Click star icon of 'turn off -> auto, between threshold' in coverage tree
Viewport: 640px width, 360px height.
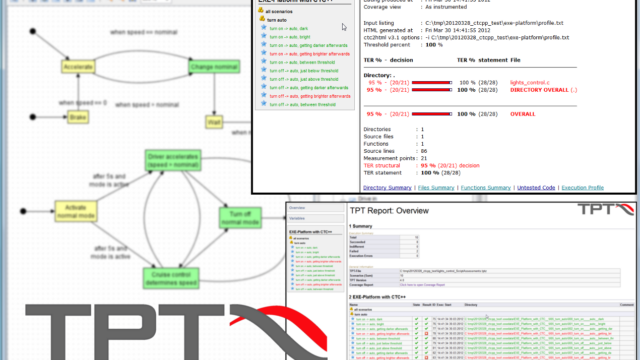click(264, 104)
